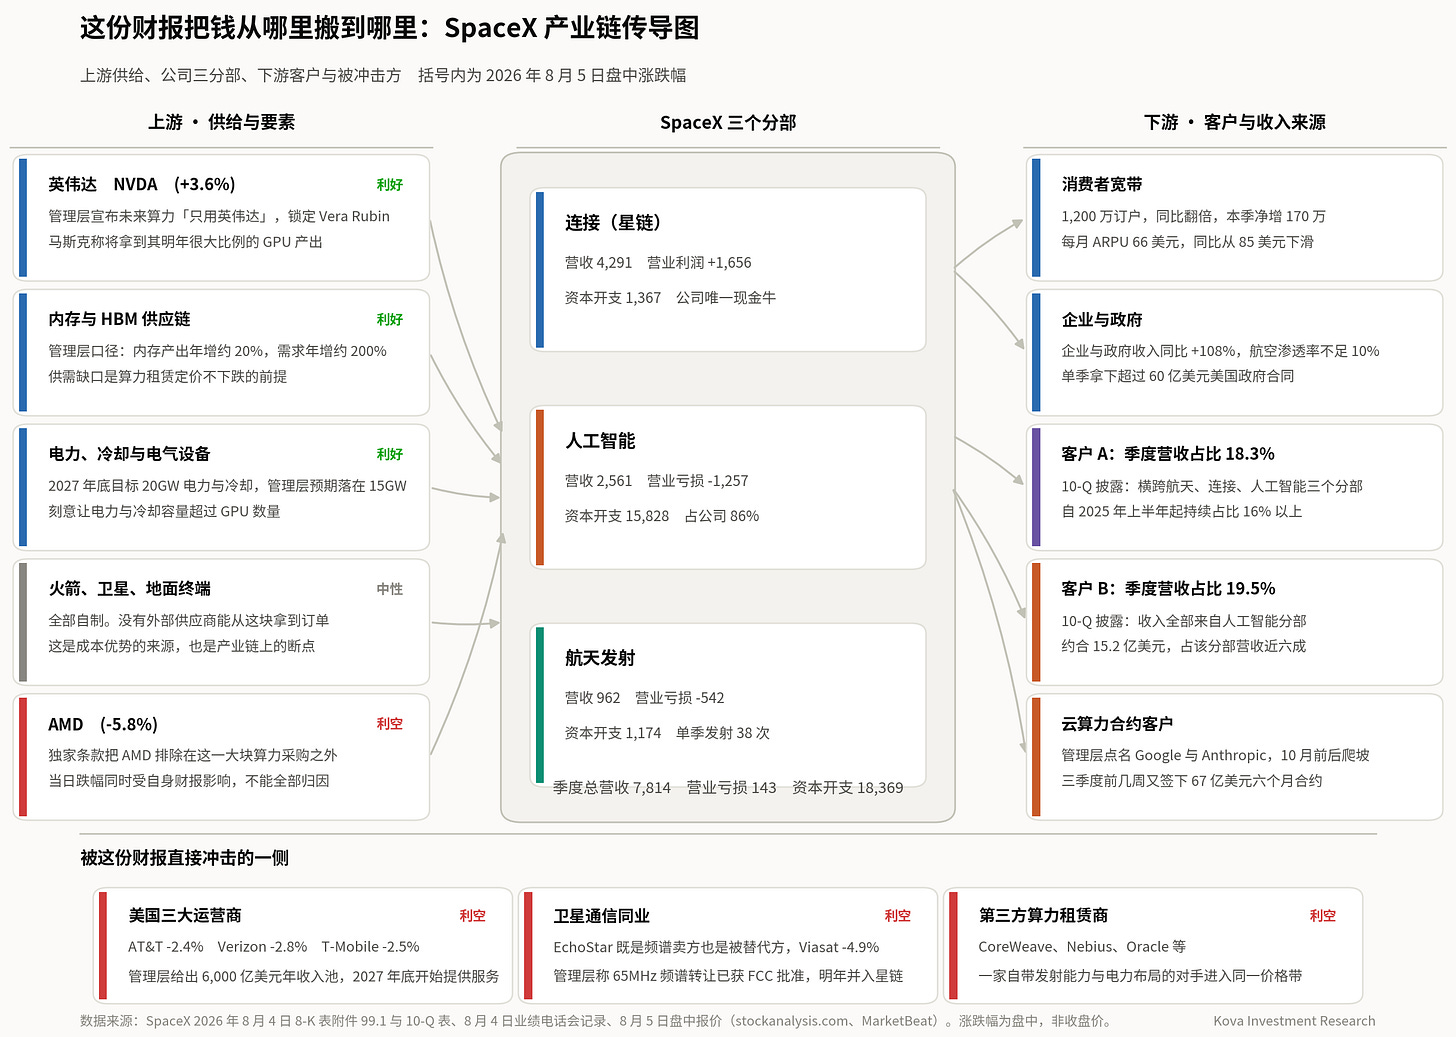This screenshot has height=1037, width=1456.
Task: Click the 火箭、卫星、地面终端 heading
Action: tap(130, 589)
